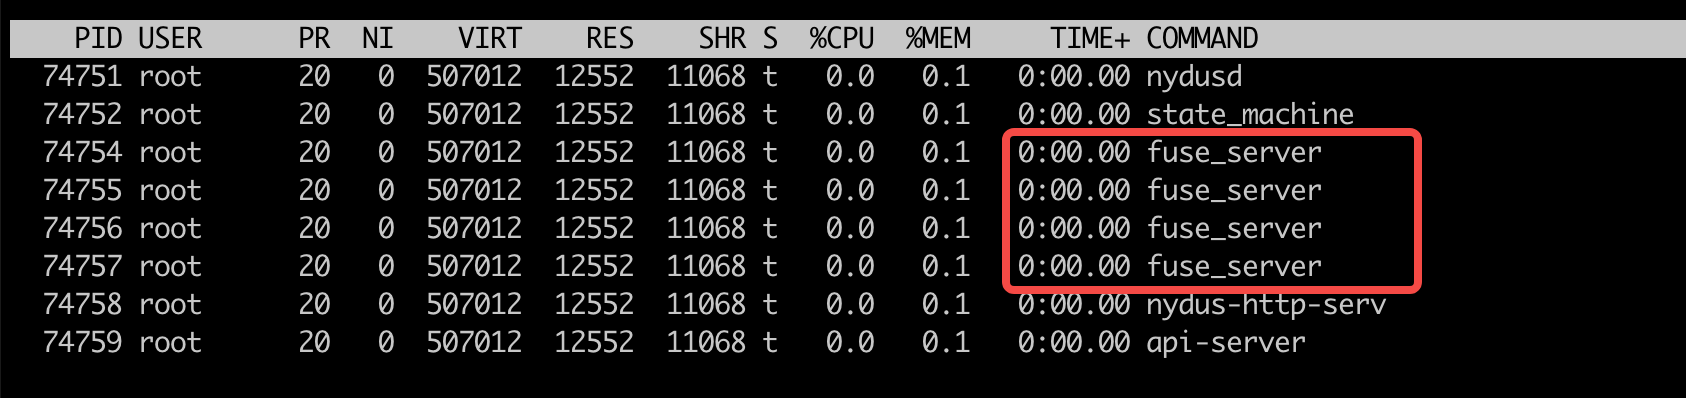Select PID 74755 in the list
This screenshot has width=1686, height=398.
point(82,190)
